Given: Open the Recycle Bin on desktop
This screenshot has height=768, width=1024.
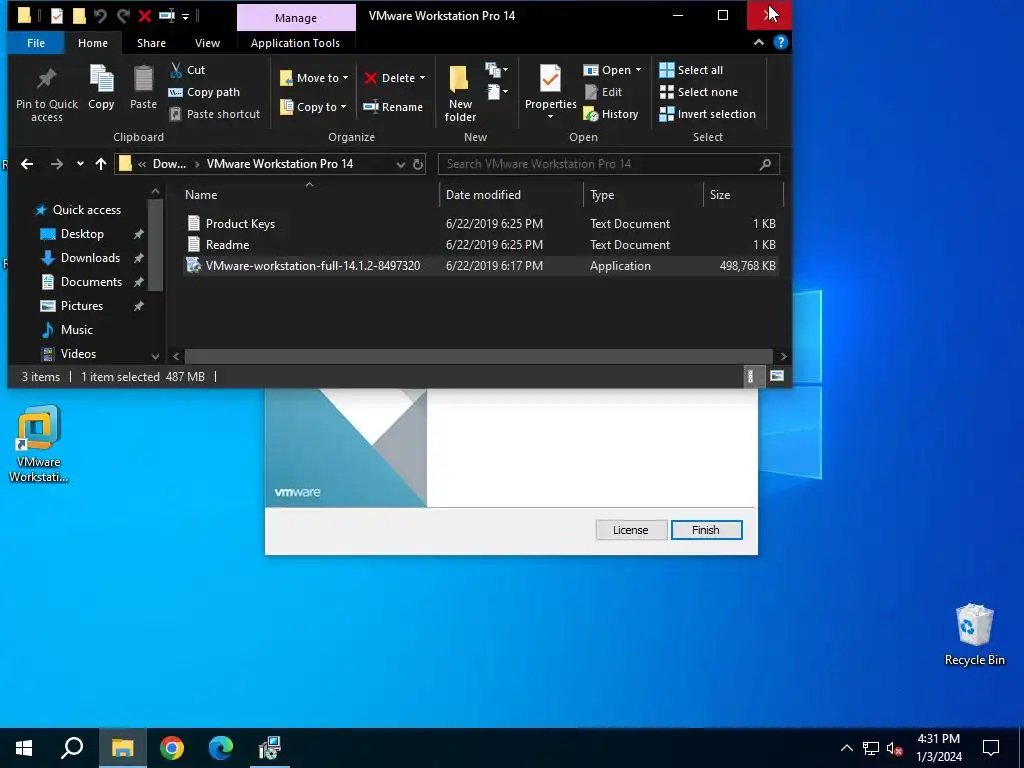Looking at the screenshot, I should click(x=974, y=635).
